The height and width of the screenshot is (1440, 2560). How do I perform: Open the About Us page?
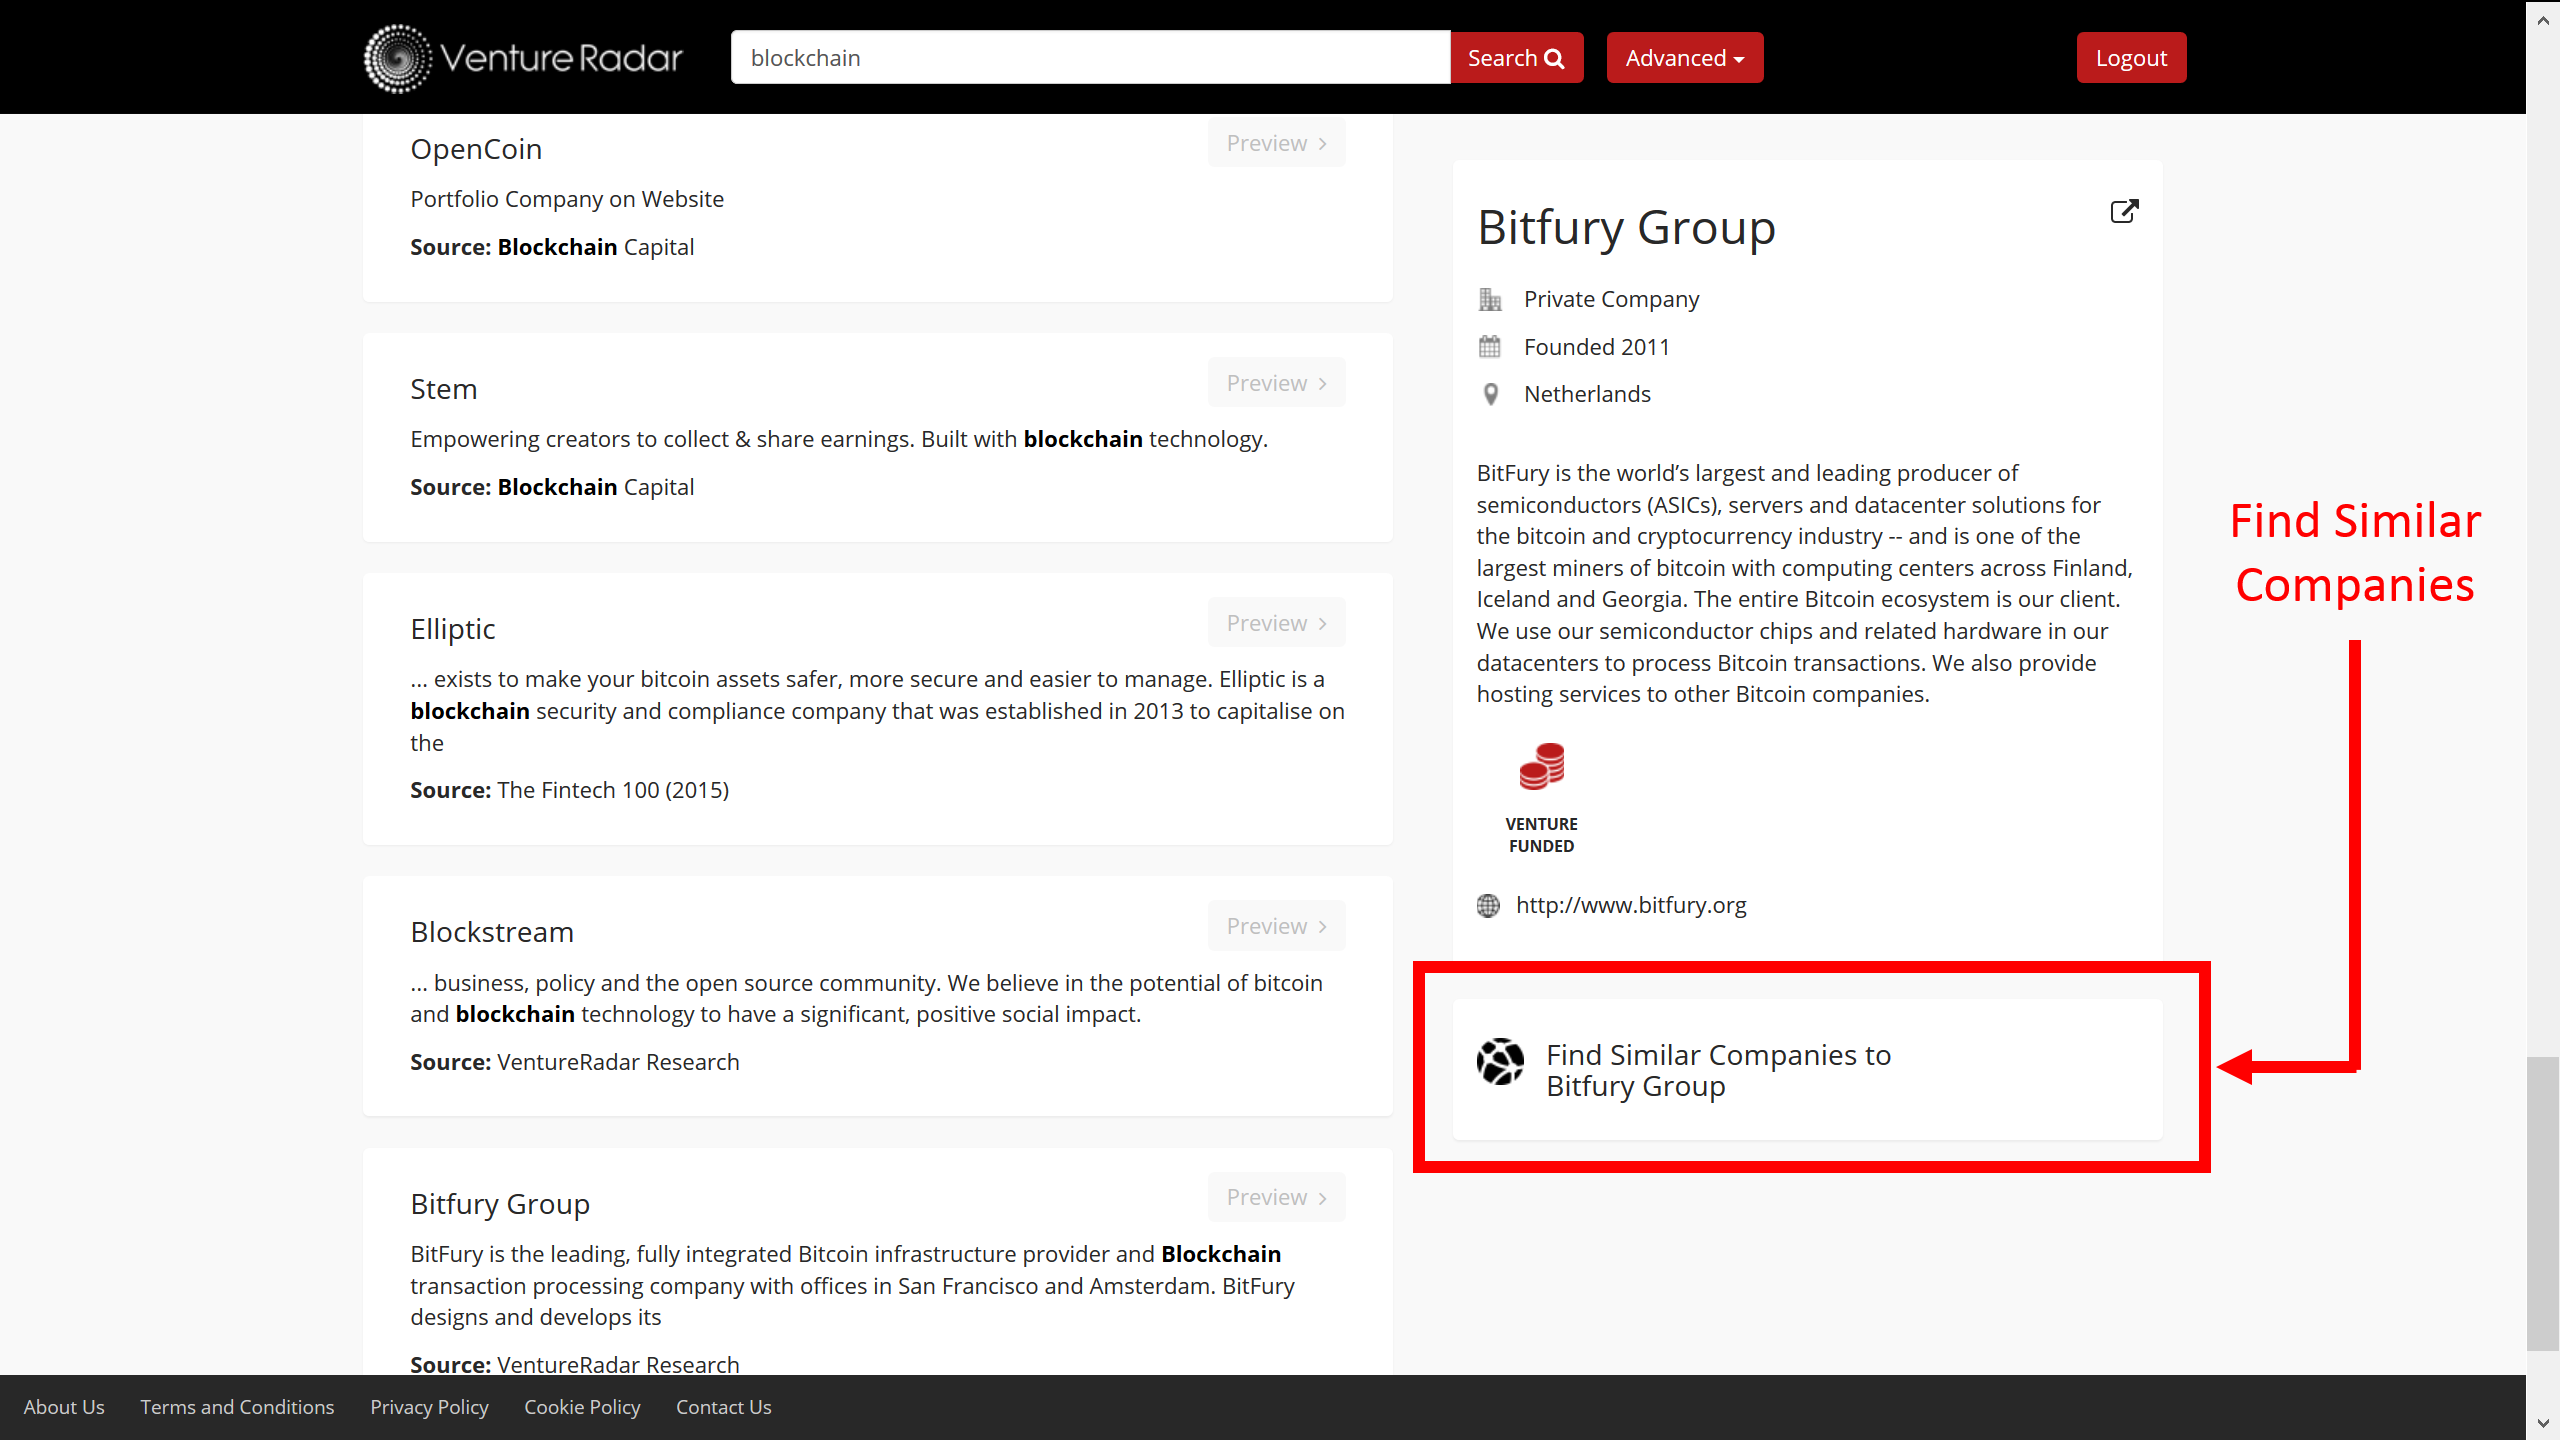tap(63, 1406)
